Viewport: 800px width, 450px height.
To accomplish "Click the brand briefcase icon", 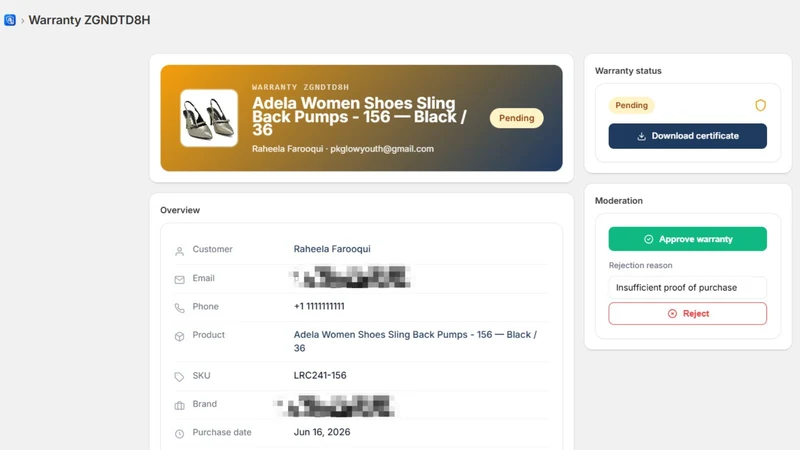I will (x=180, y=406).
